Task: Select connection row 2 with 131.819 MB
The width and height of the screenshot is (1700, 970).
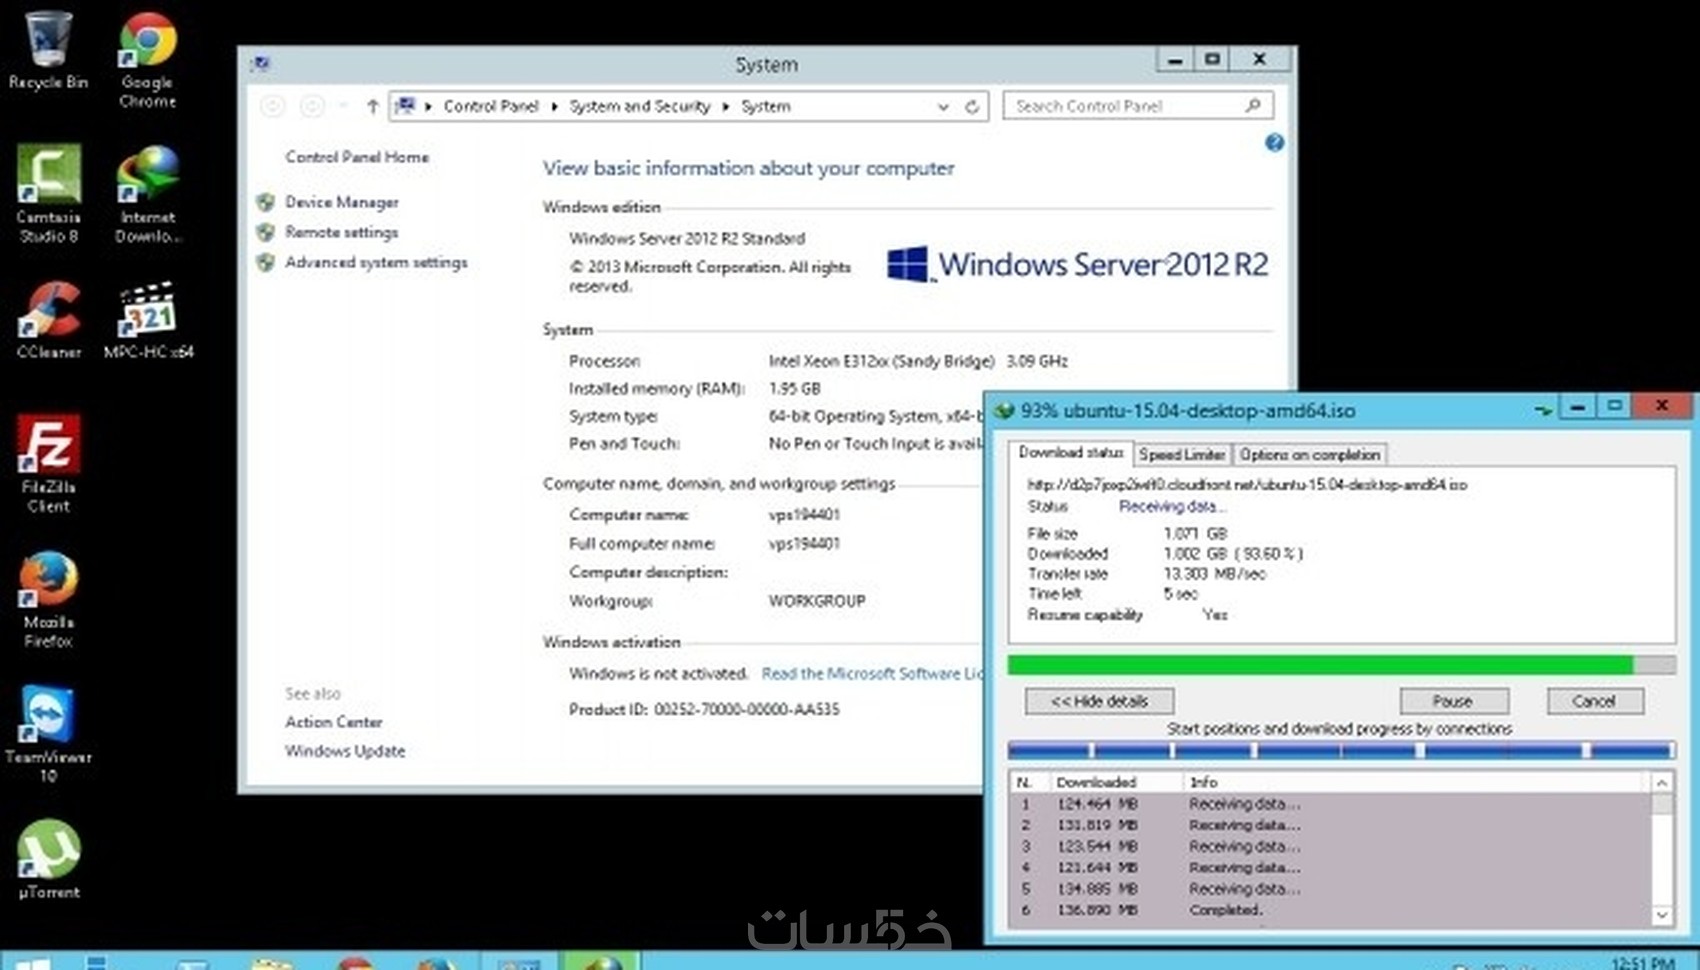Action: coord(1329,825)
